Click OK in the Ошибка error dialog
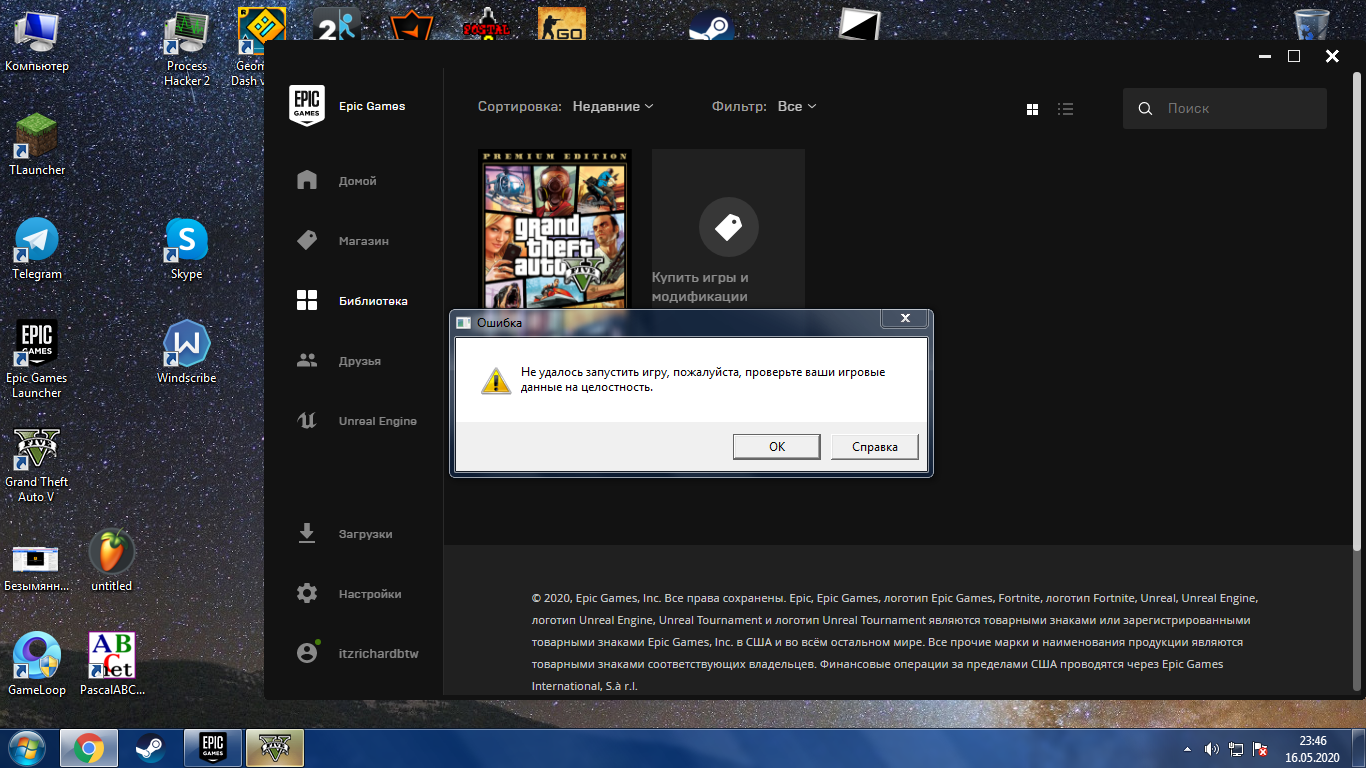 776,447
